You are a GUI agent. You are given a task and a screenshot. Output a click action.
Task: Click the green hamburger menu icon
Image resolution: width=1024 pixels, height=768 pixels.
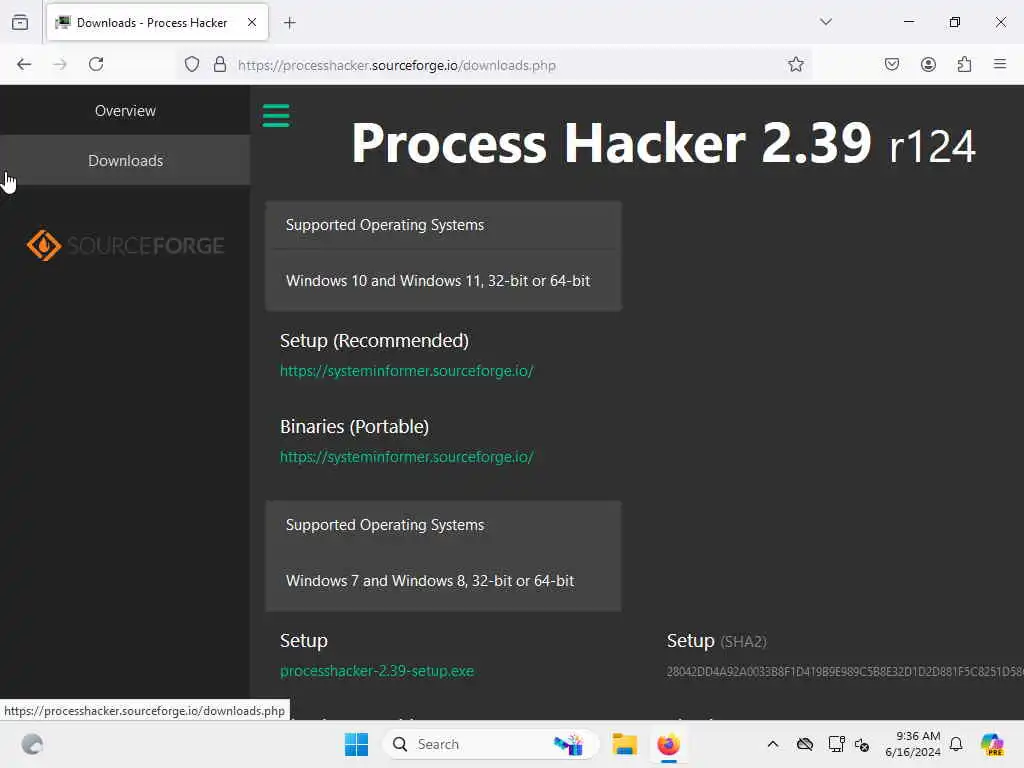click(x=276, y=116)
